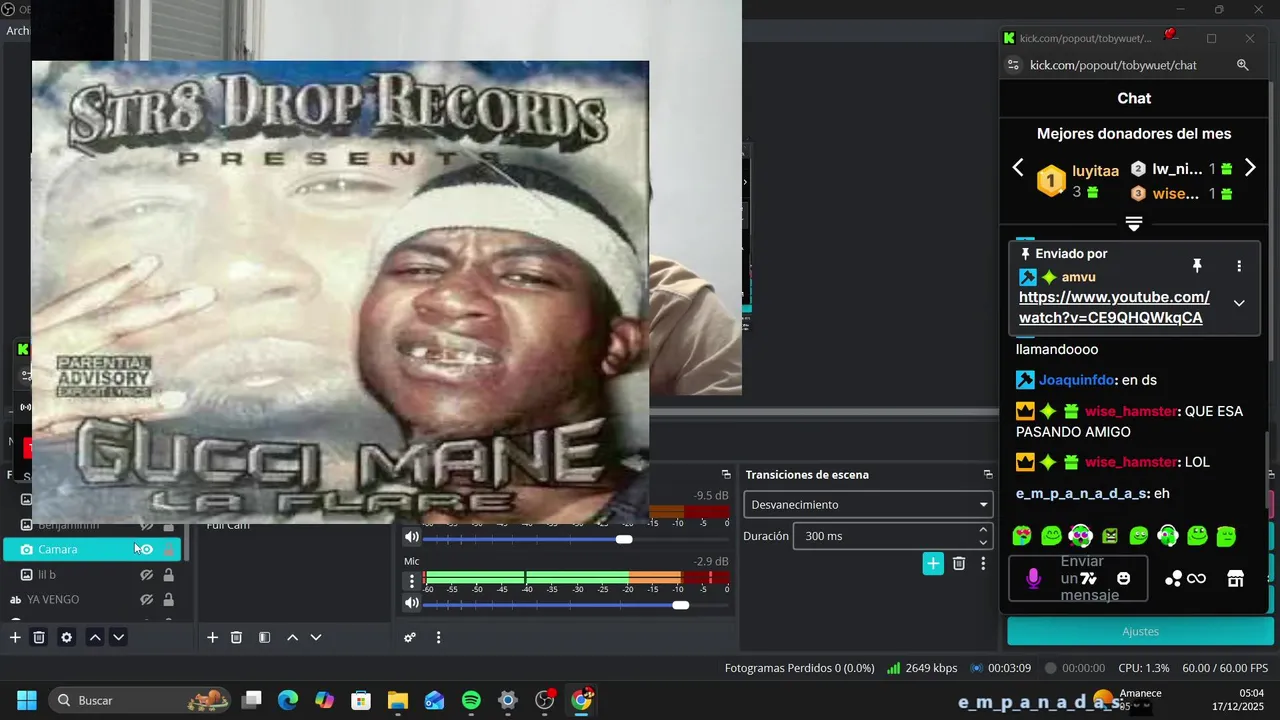Click the microphone icon in chat input
The width and height of the screenshot is (1280, 720).
(1034, 578)
